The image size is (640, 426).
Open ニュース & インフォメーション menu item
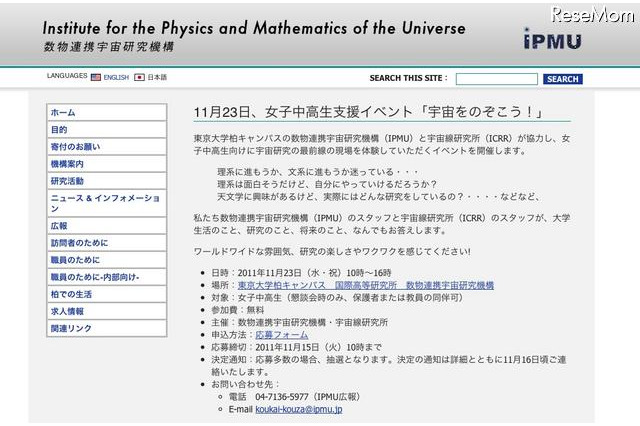coord(107,203)
